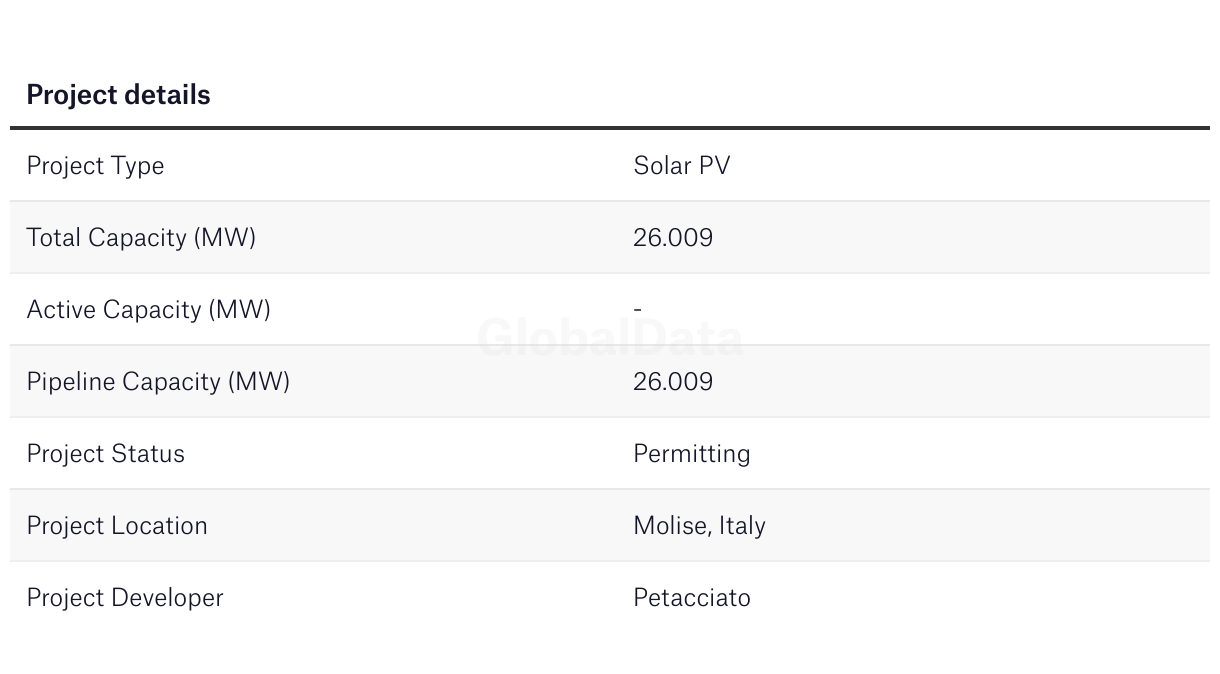Select the Active Capacity (MW) label

click(x=148, y=310)
